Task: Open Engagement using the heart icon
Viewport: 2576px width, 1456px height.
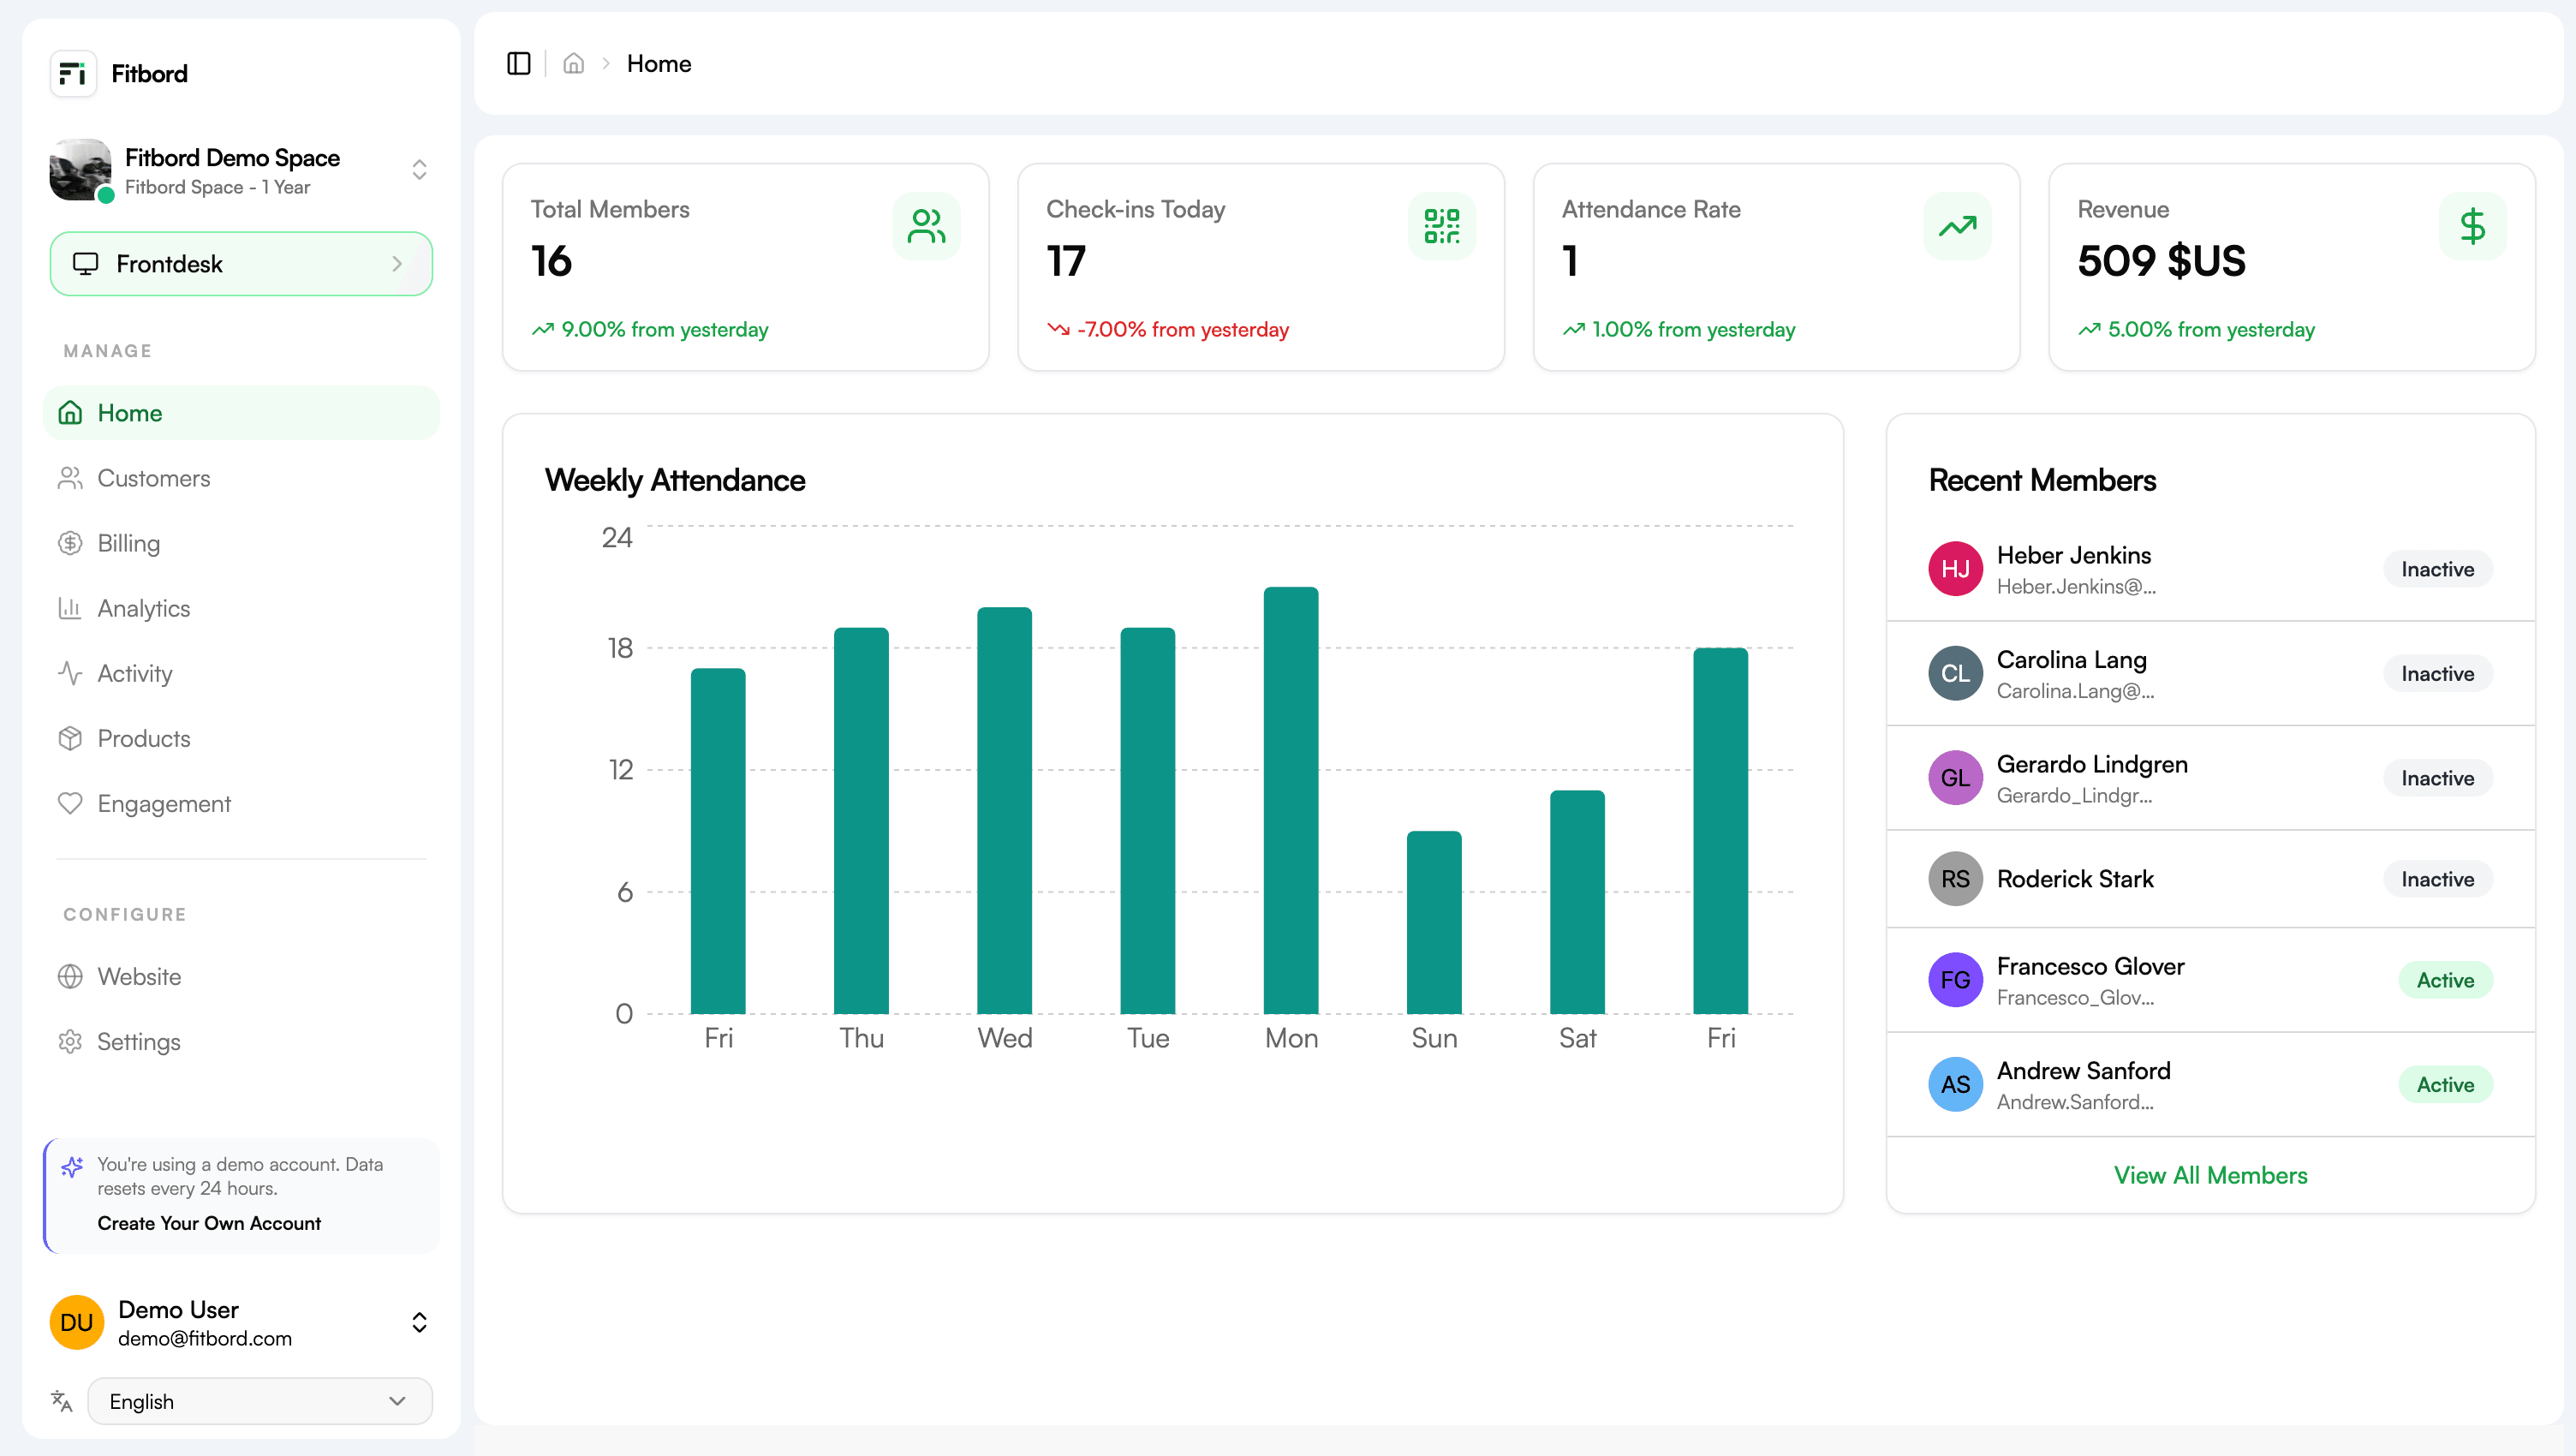Action: tap(70, 803)
